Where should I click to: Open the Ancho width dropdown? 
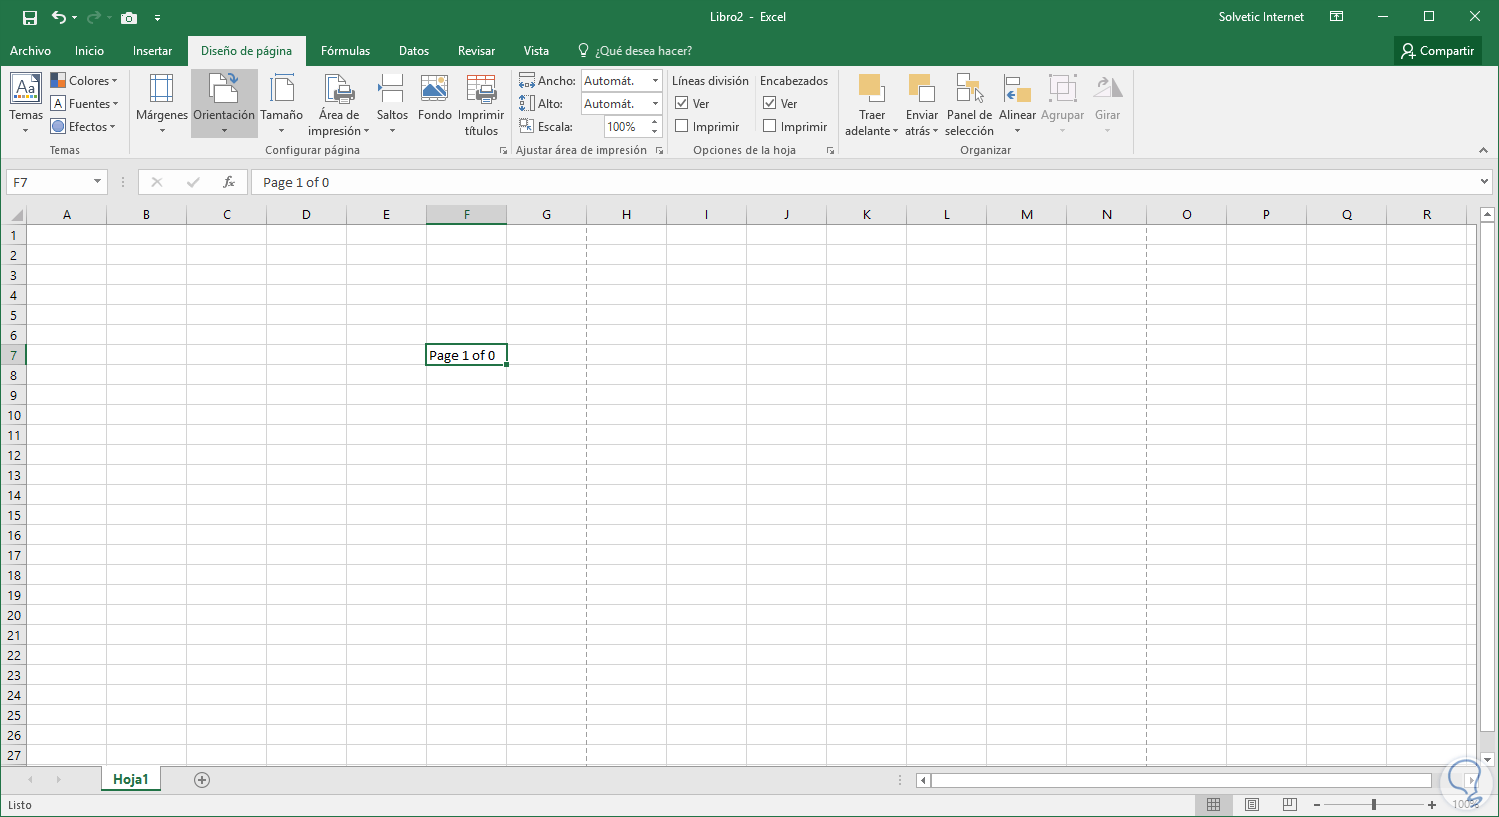pyautogui.click(x=655, y=81)
